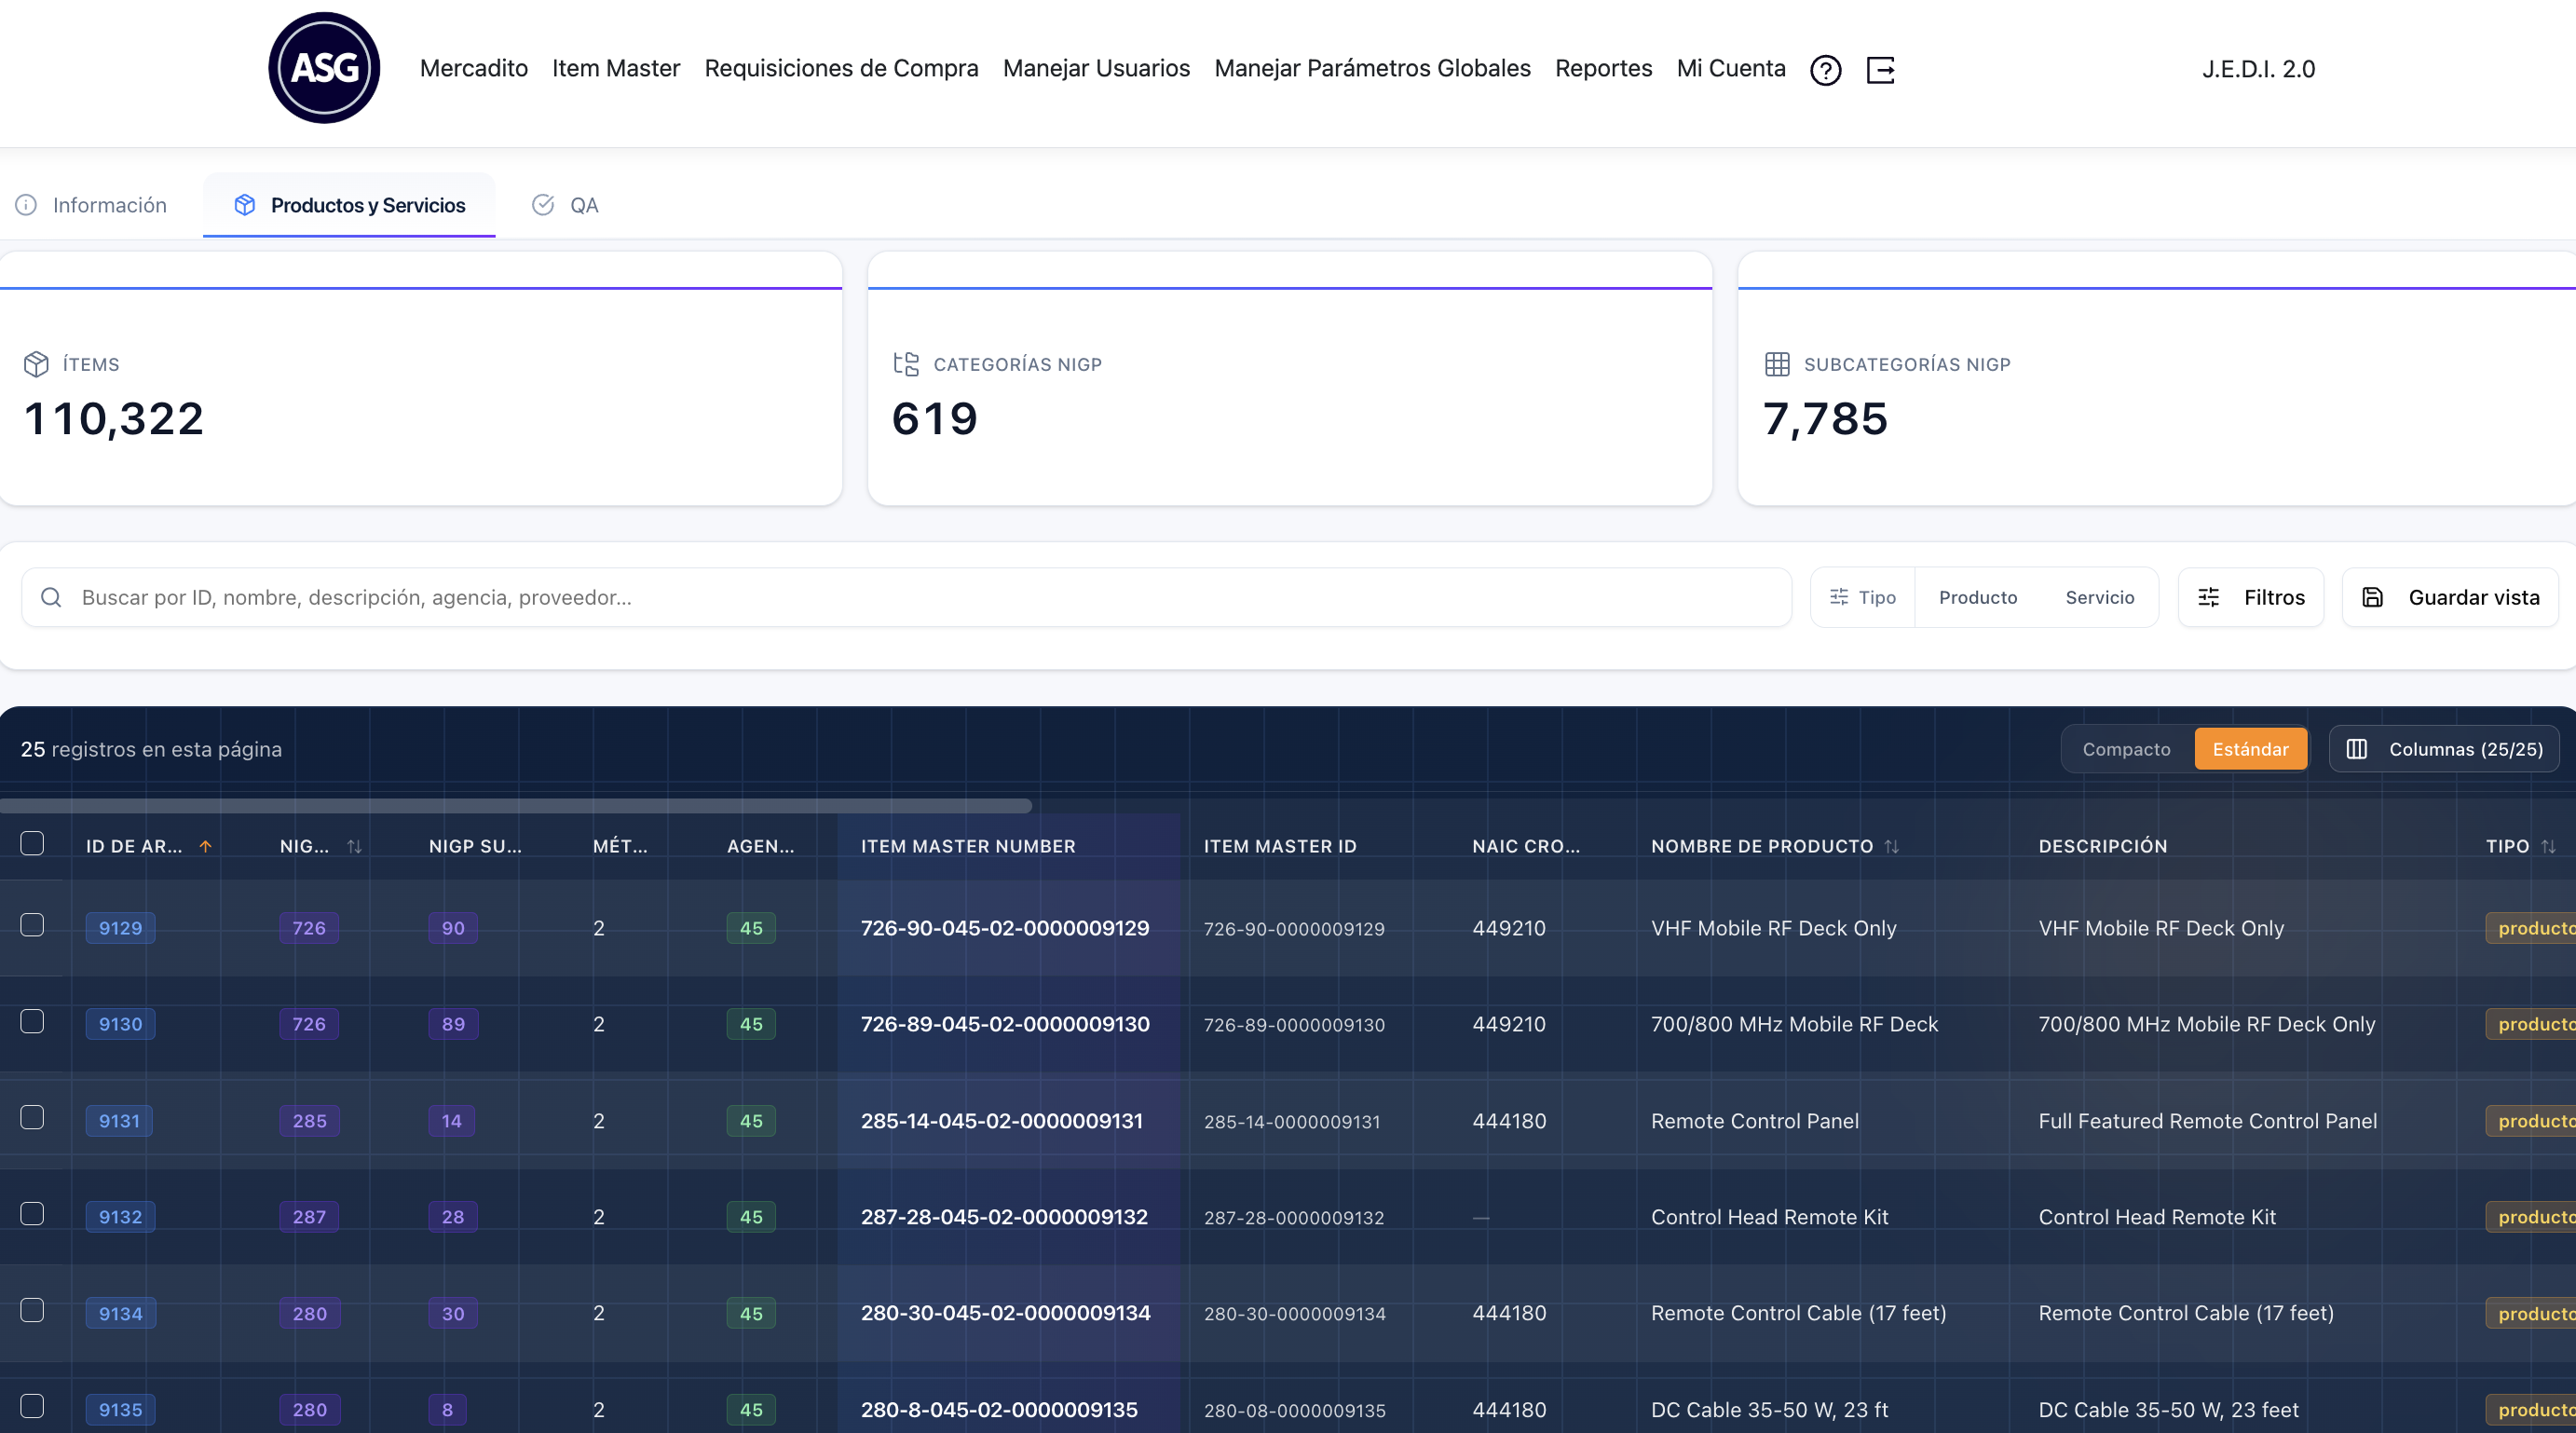
Task: Click Item Master ID 285-14-0000009131
Action: click(x=1292, y=1122)
